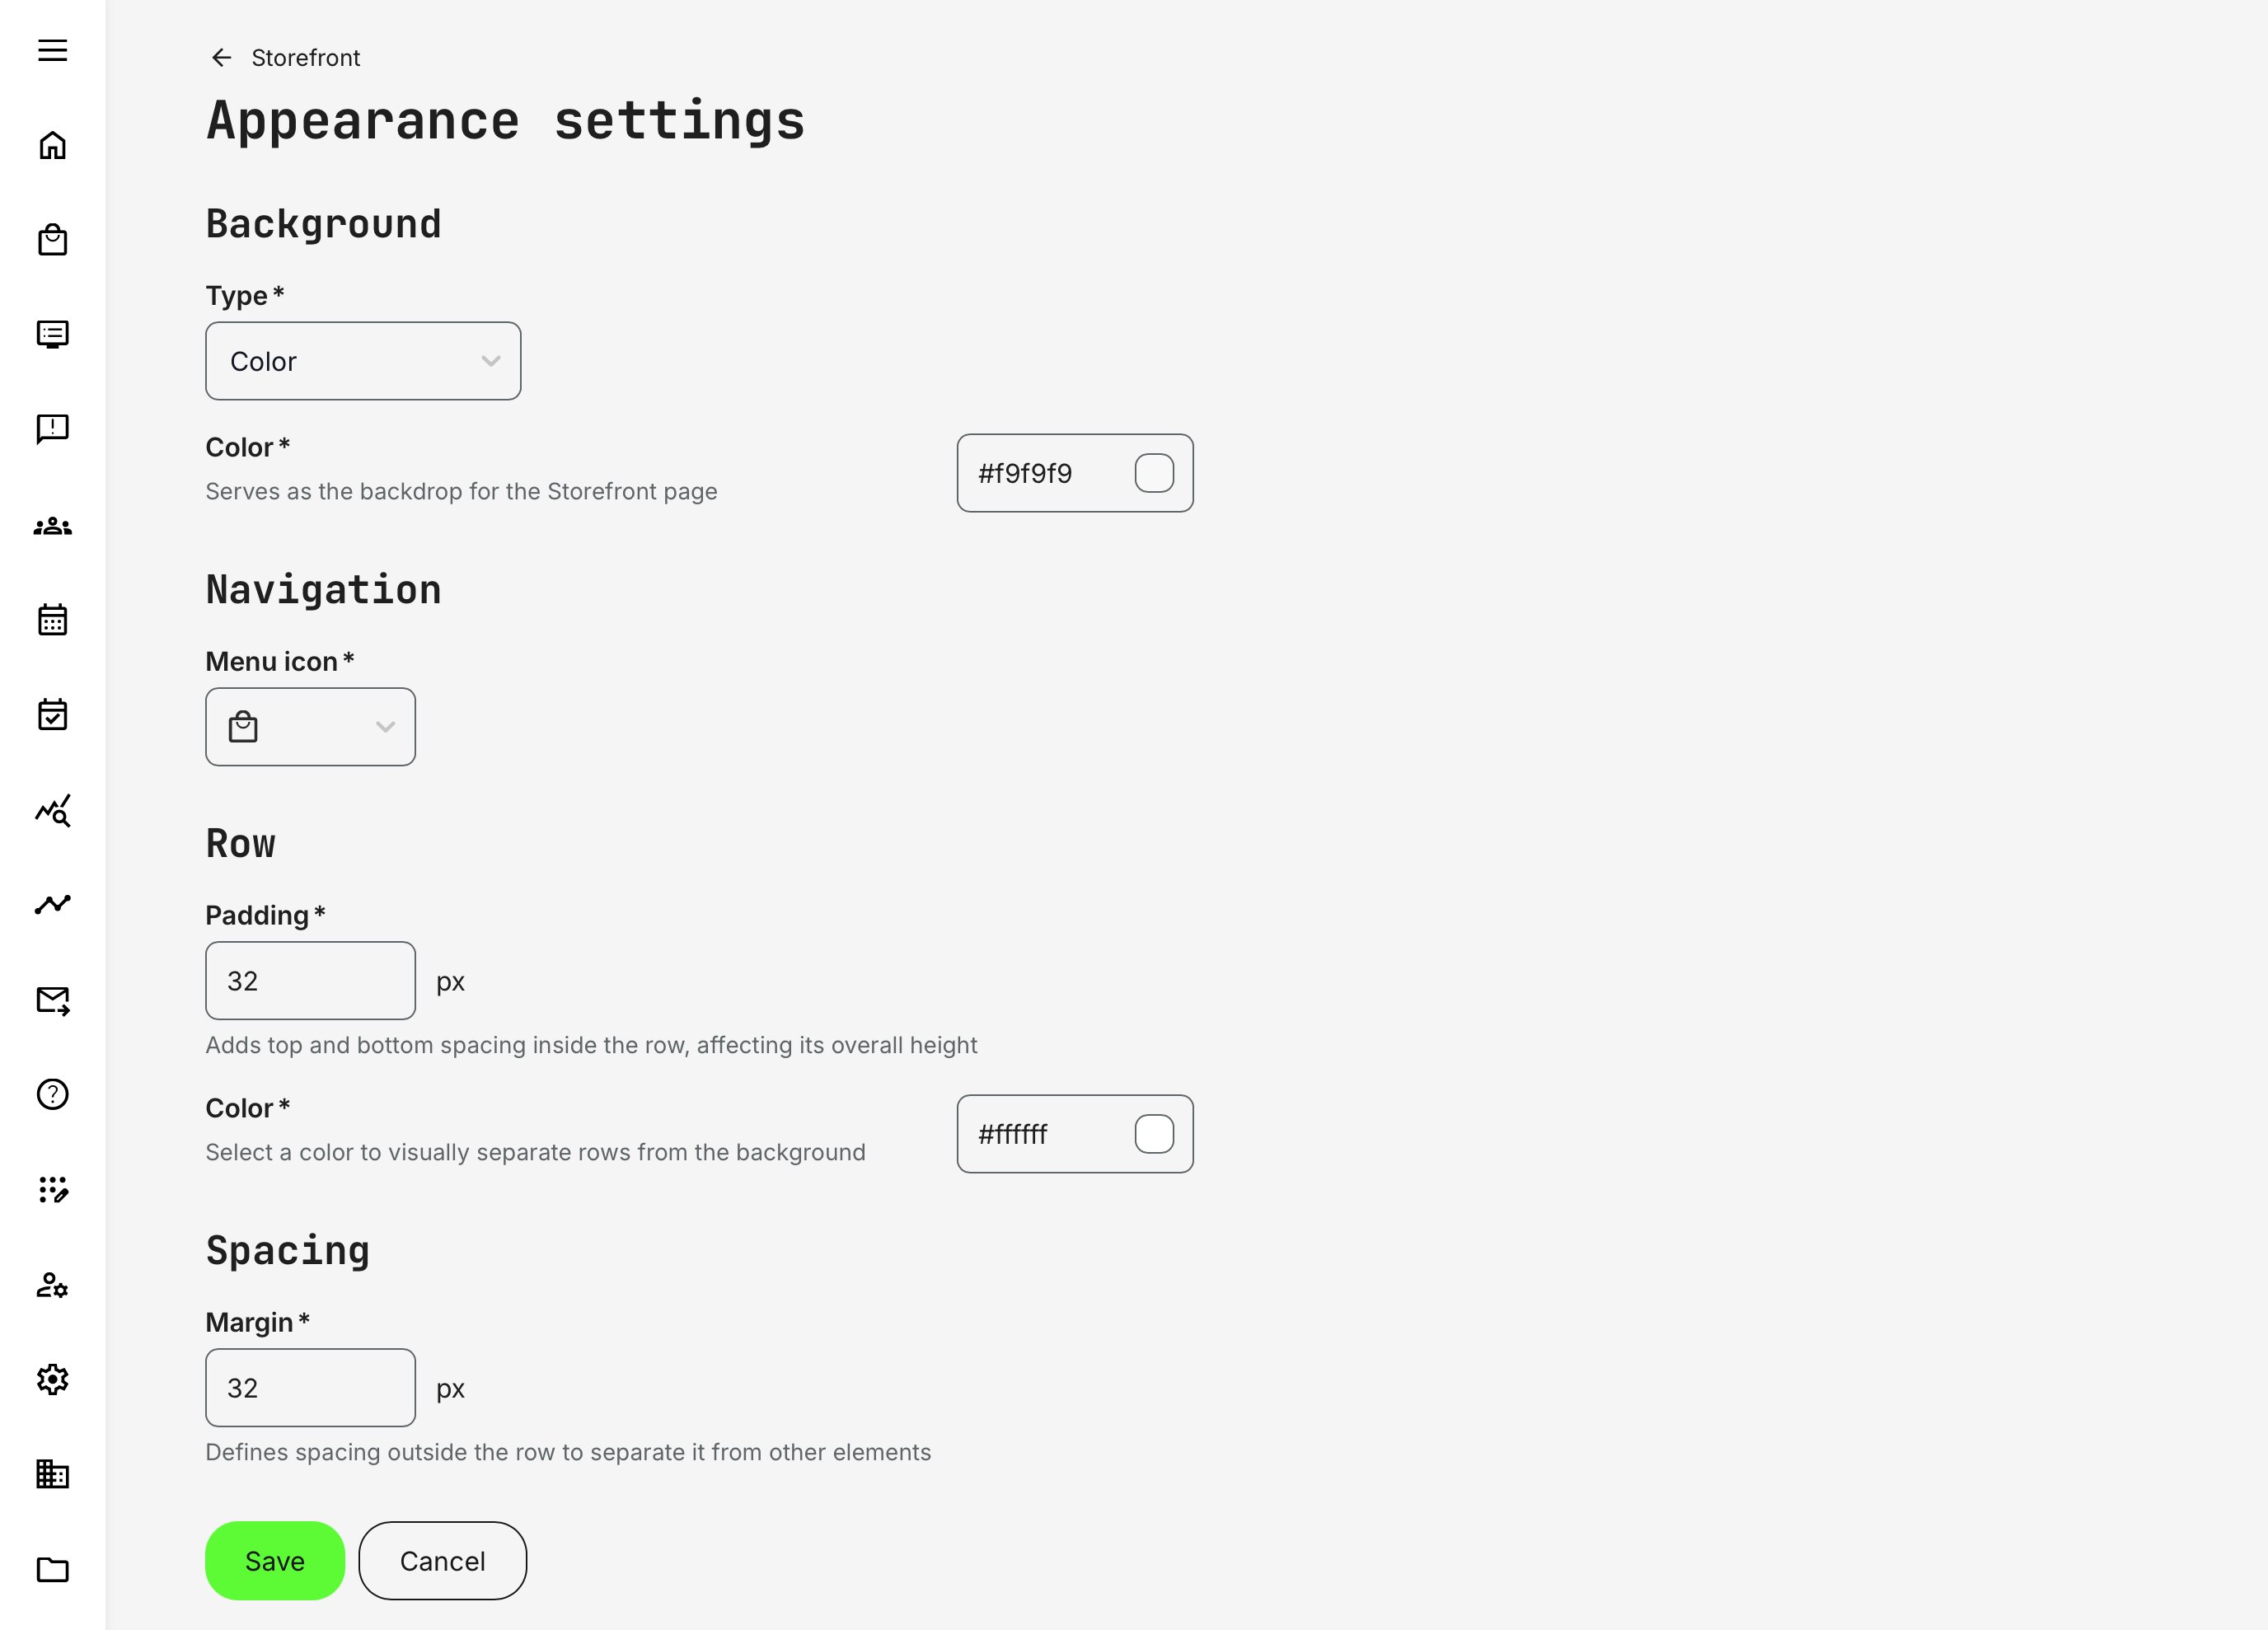Open the outgoing mail sidebar icon
Screen dimensions: 2268x1630
pos(53,1000)
